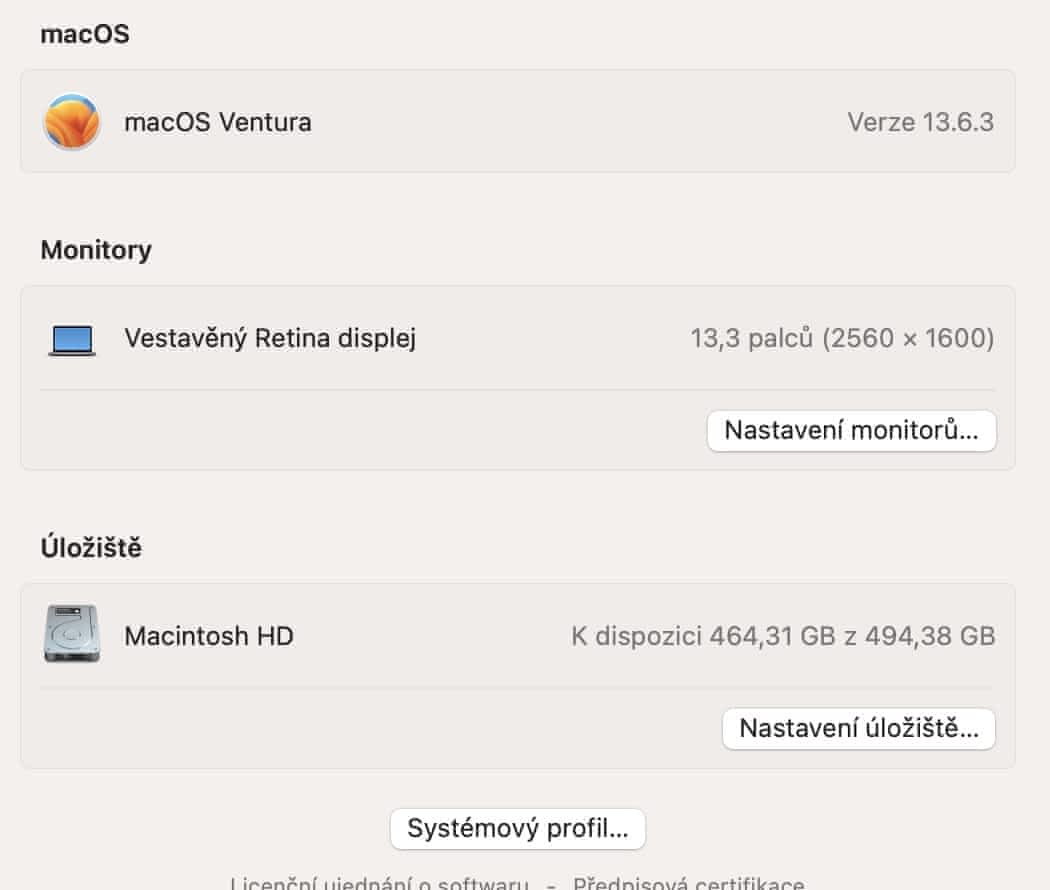Click the macOS Ventura logo icon
Image resolution: width=1050 pixels, height=890 pixels.
71,122
